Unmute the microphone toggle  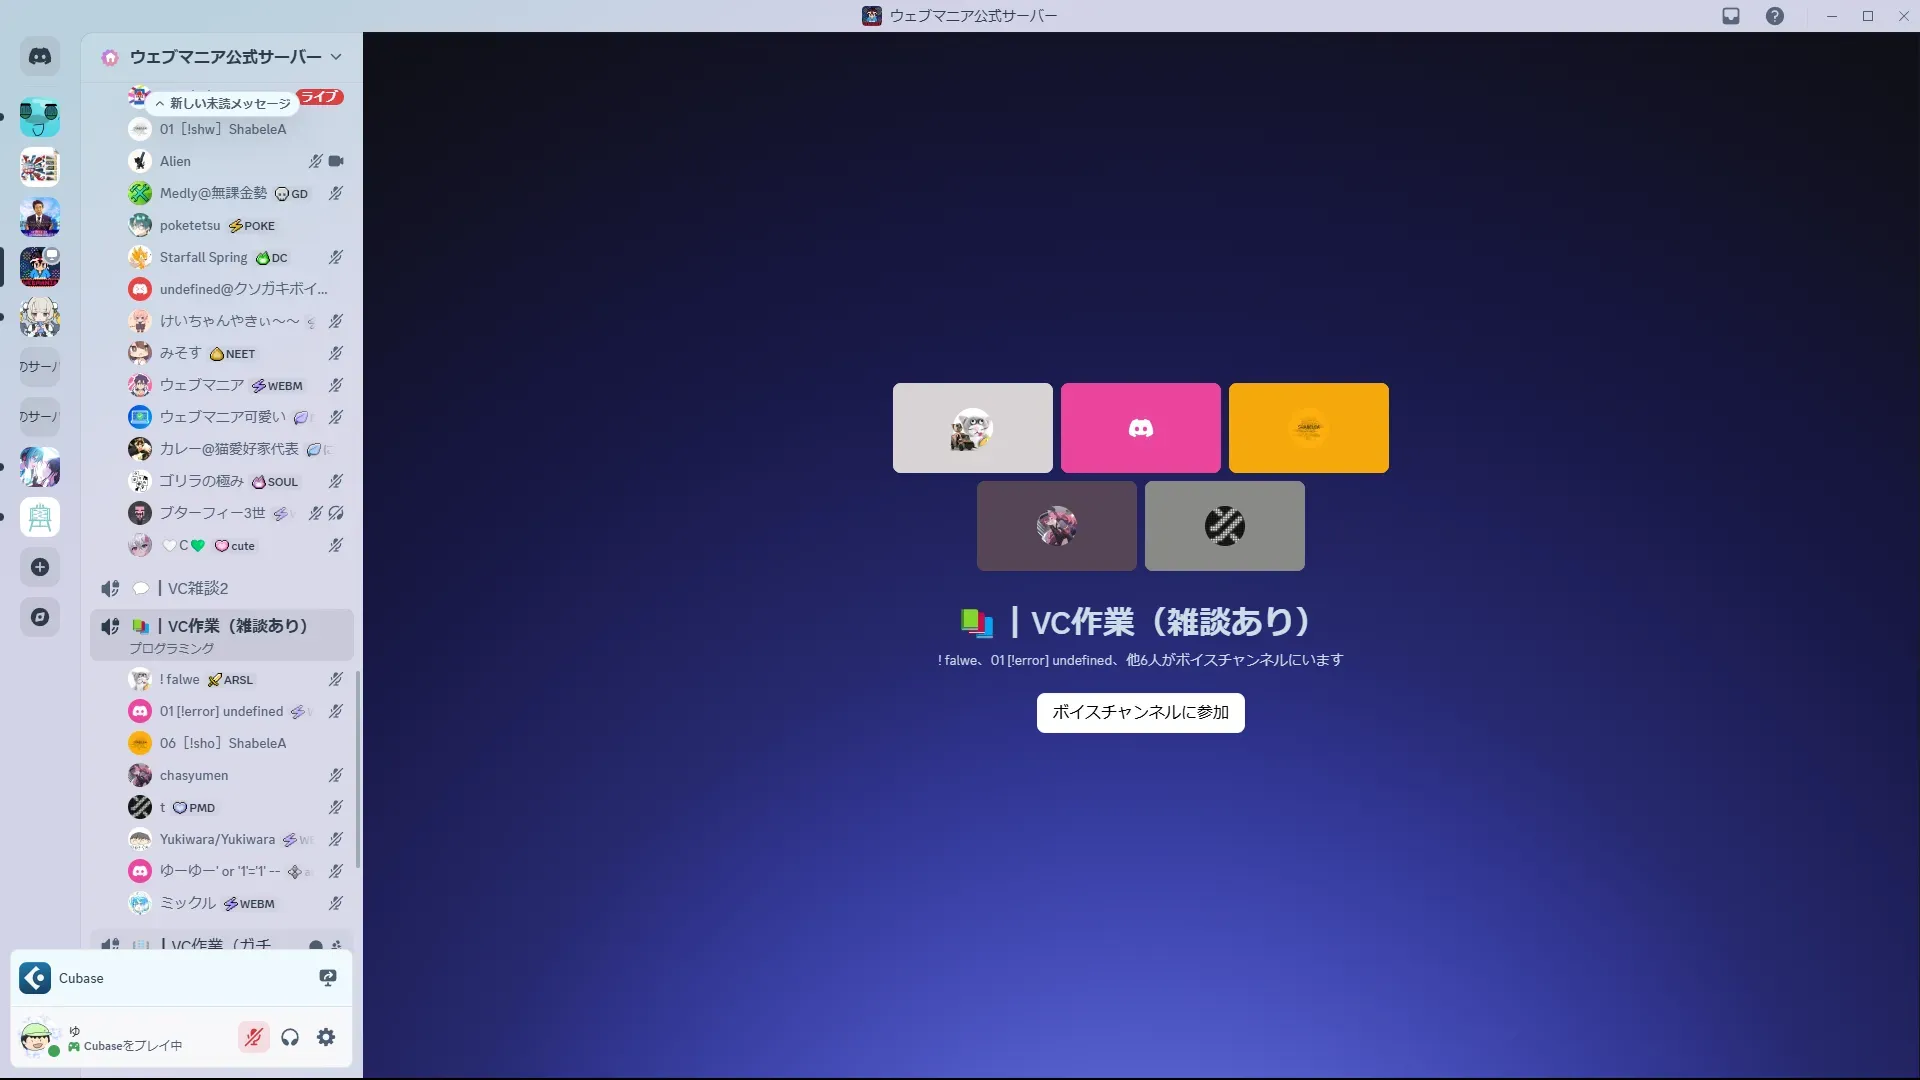click(254, 1037)
